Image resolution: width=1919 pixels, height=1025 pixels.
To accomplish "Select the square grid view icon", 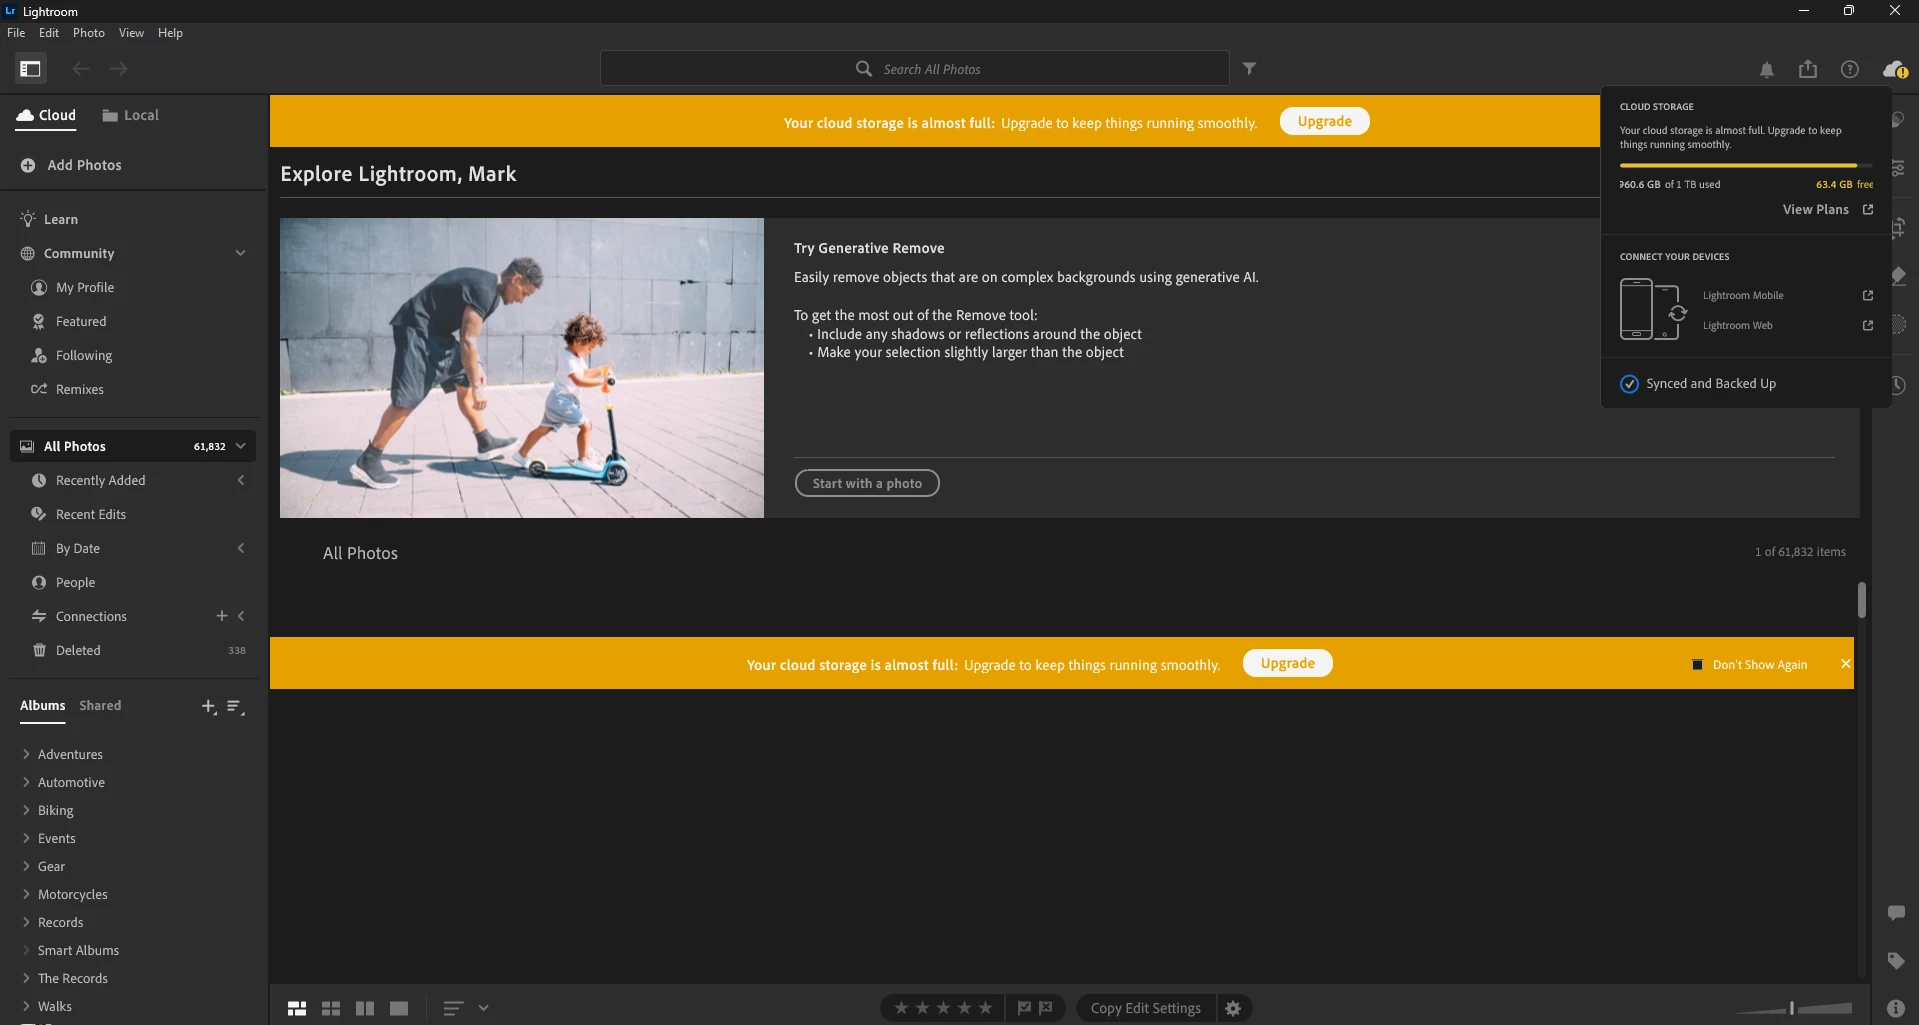I will tap(331, 1009).
